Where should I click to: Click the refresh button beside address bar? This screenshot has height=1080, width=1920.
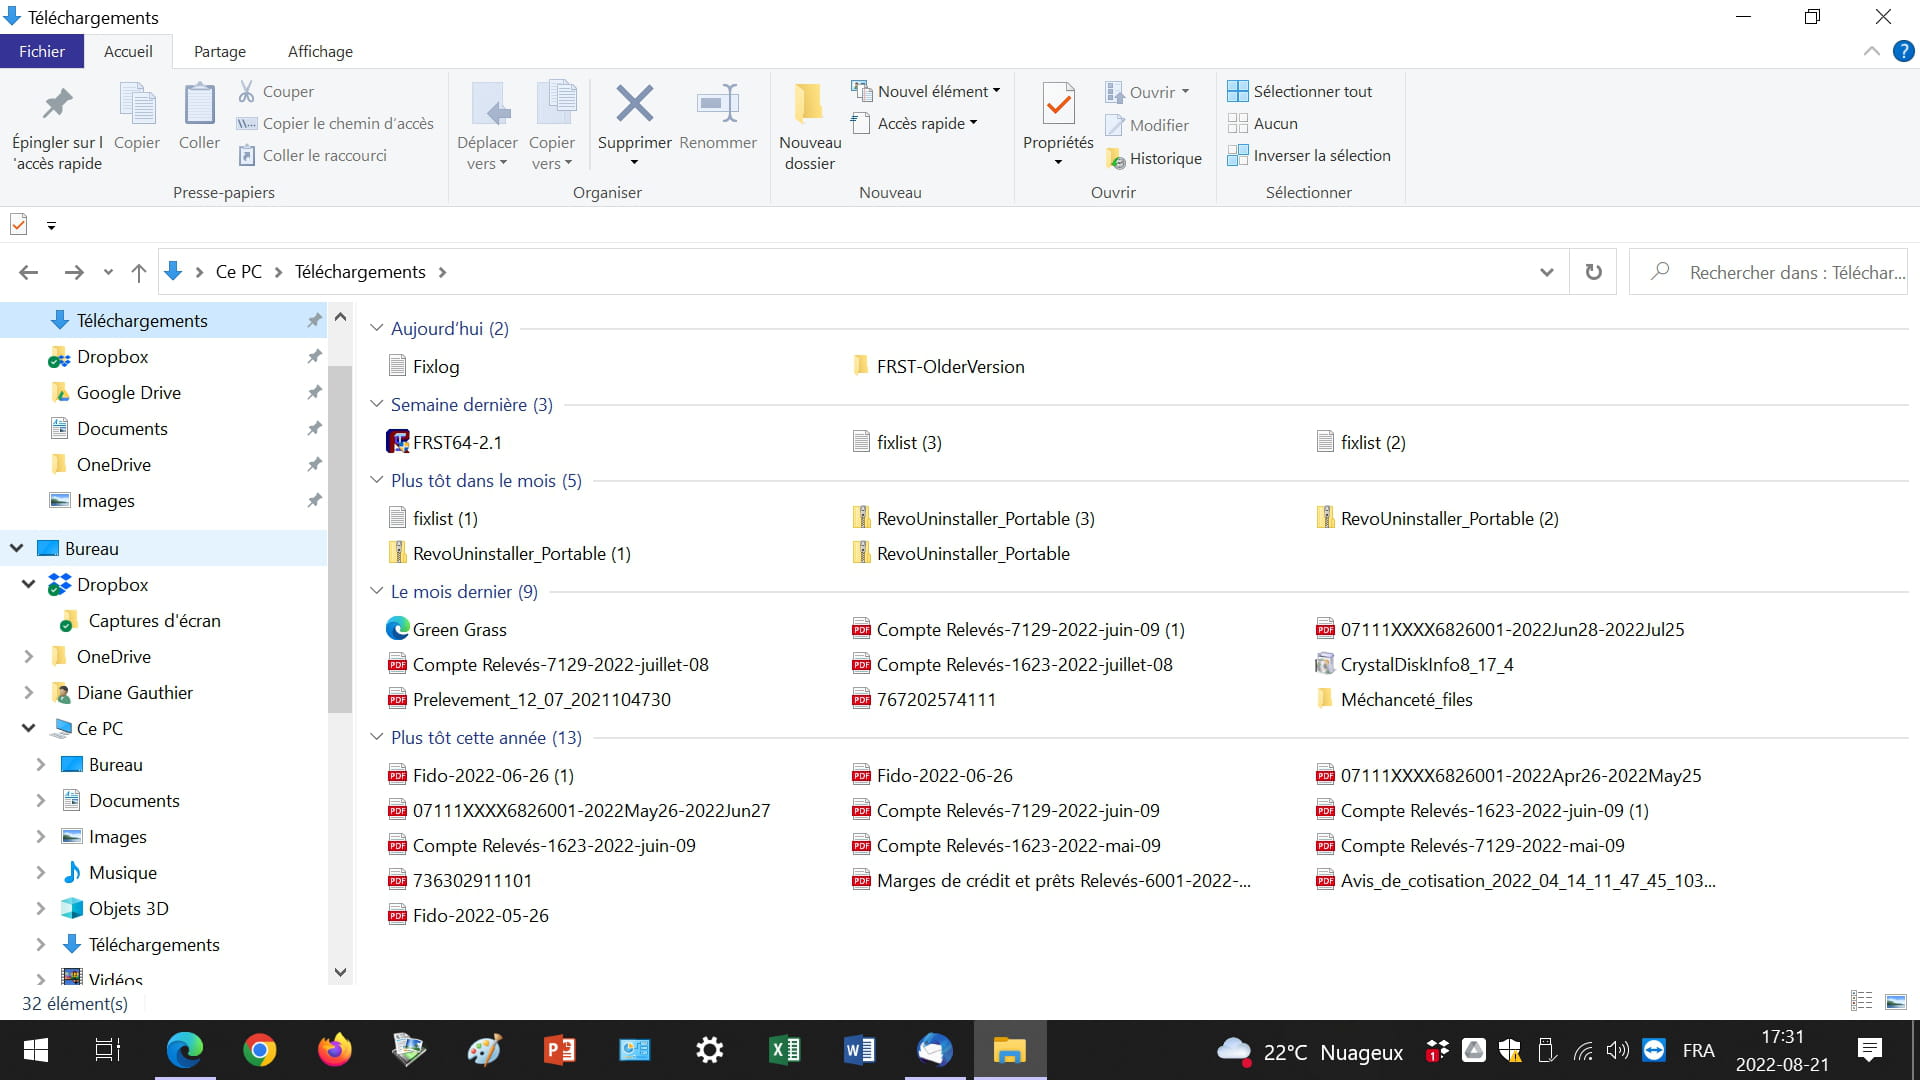click(1593, 272)
